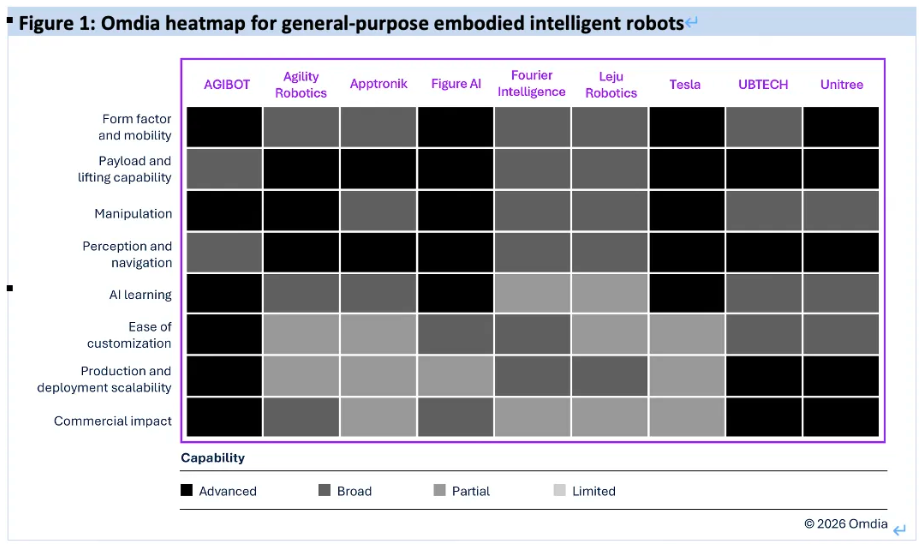This screenshot has height=549, width=921.
Task: Select Tesla's AI learning heatmap cell
Action: [x=686, y=294]
